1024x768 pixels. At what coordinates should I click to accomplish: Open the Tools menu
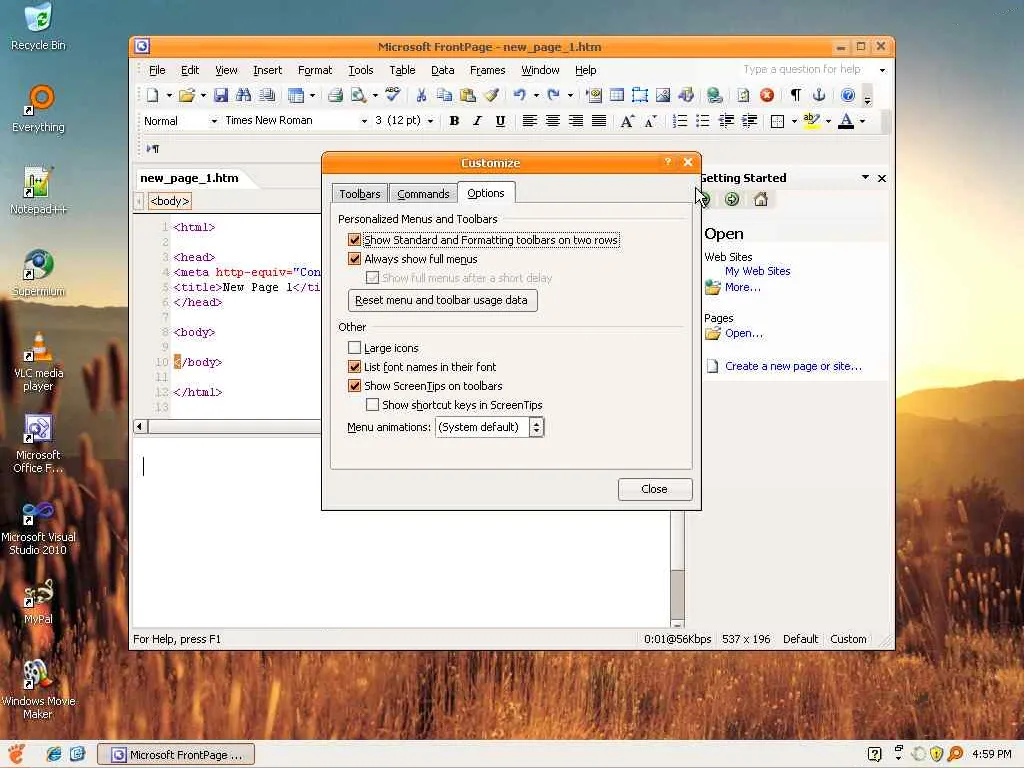pyautogui.click(x=360, y=70)
